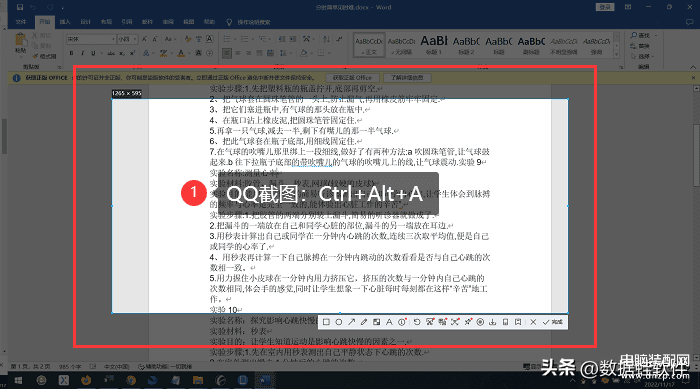Open the font name box showing 宋体
The image size is (700, 389).
coord(91,39)
